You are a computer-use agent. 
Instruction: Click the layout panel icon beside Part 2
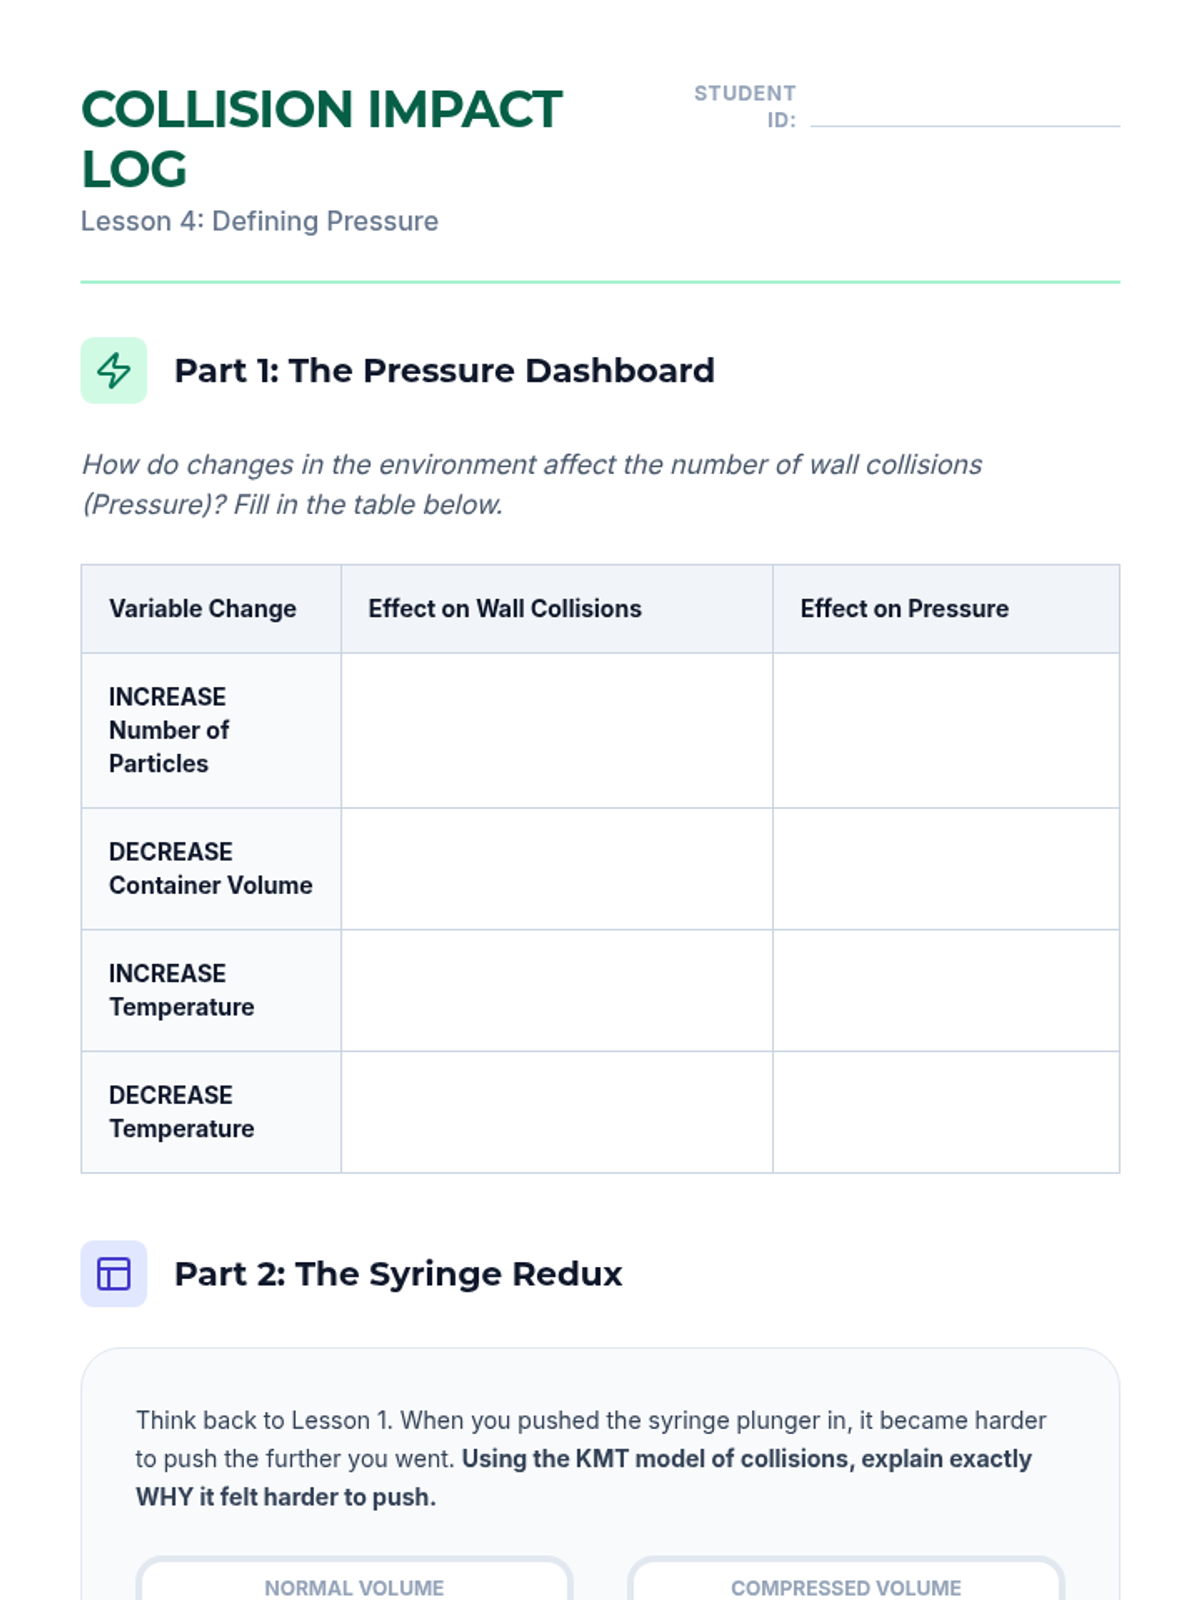tap(113, 1273)
